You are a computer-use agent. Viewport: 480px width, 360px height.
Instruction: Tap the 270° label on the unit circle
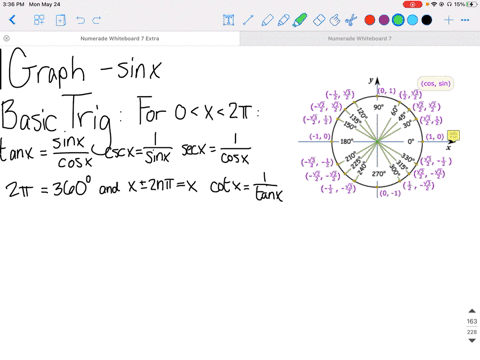click(379, 174)
